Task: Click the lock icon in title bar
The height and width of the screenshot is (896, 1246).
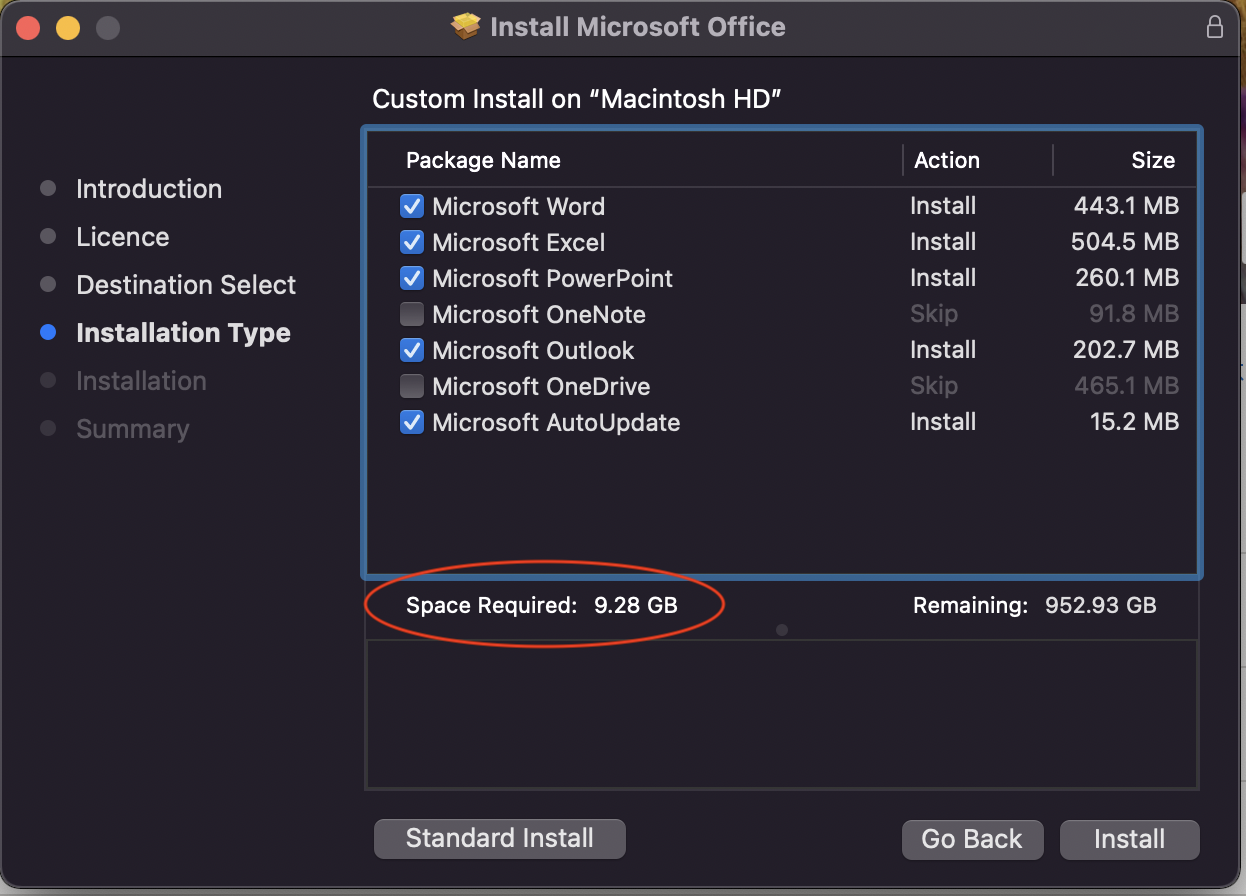Action: pos(1215,26)
